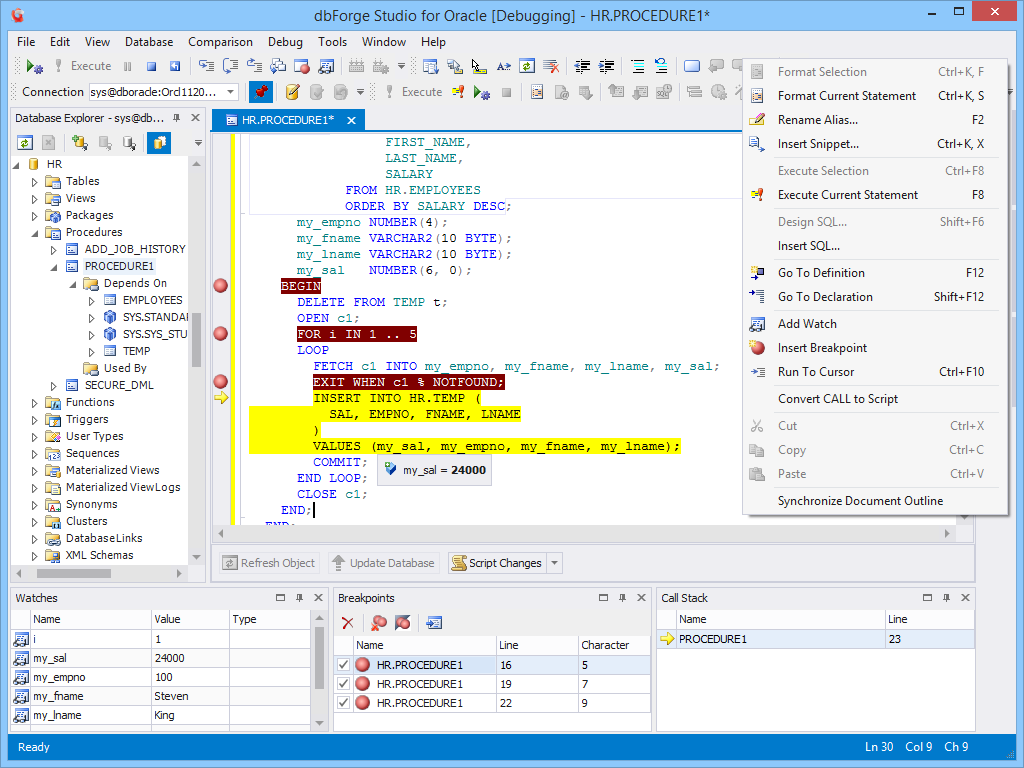Click the refresh green arrows icon in top toolbar
Image resolution: width=1024 pixels, height=768 pixels.
pyautogui.click(x=527, y=66)
